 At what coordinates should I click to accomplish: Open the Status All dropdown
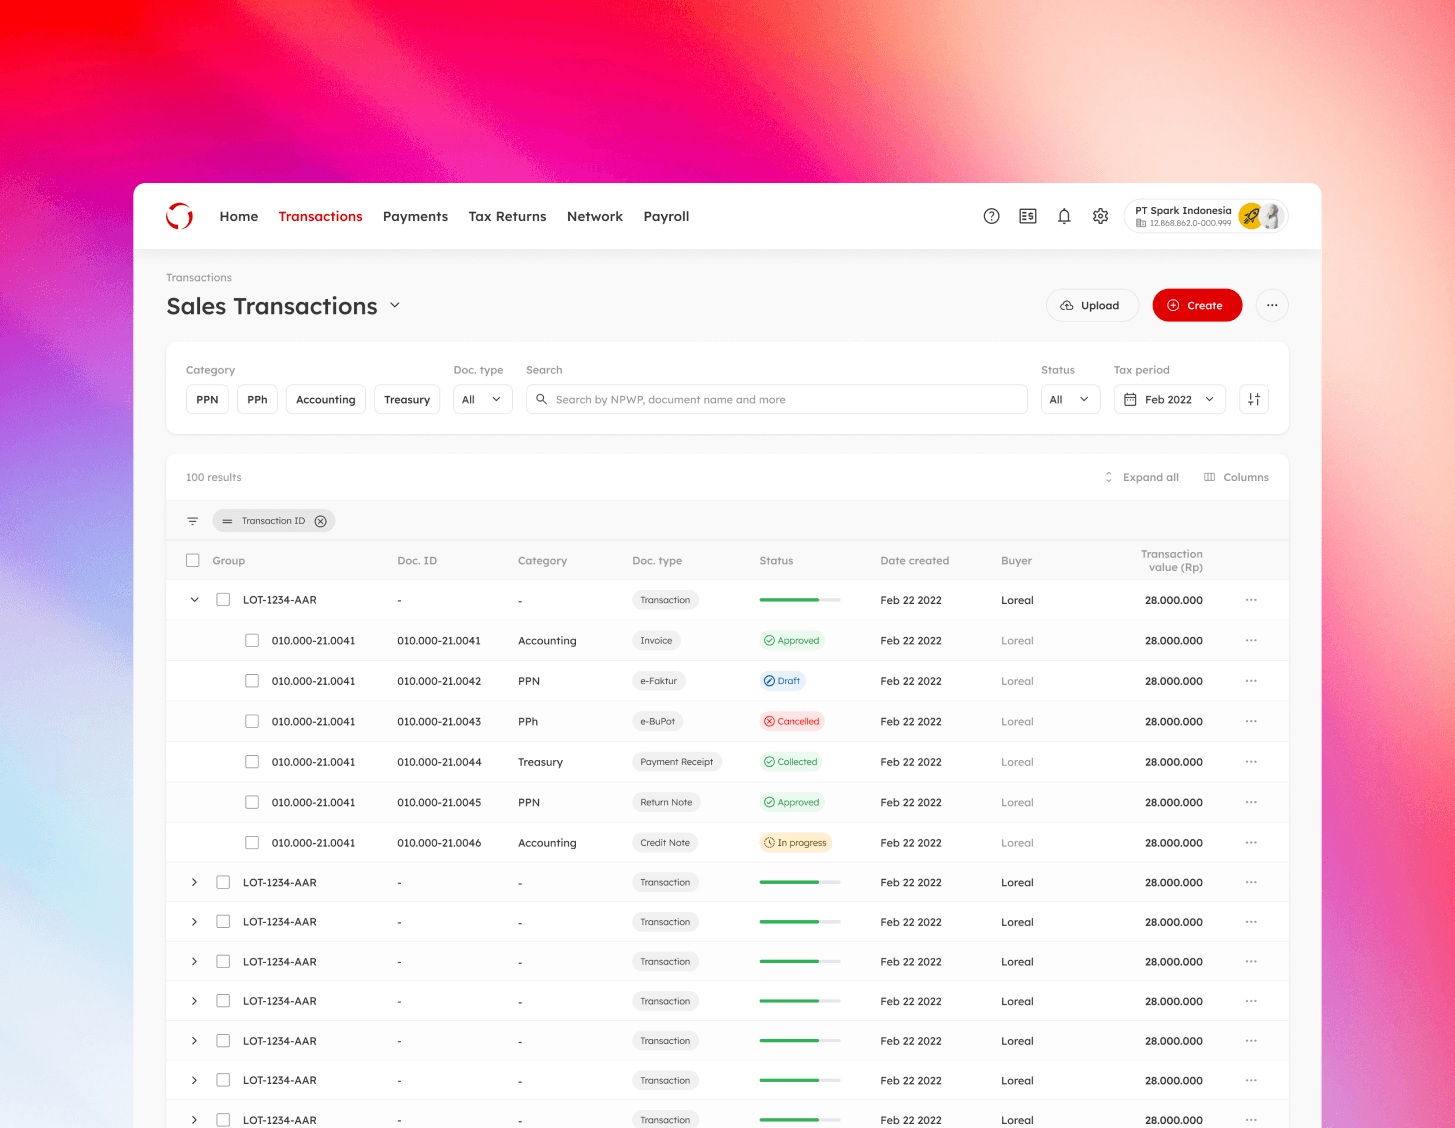(x=1071, y=399)
